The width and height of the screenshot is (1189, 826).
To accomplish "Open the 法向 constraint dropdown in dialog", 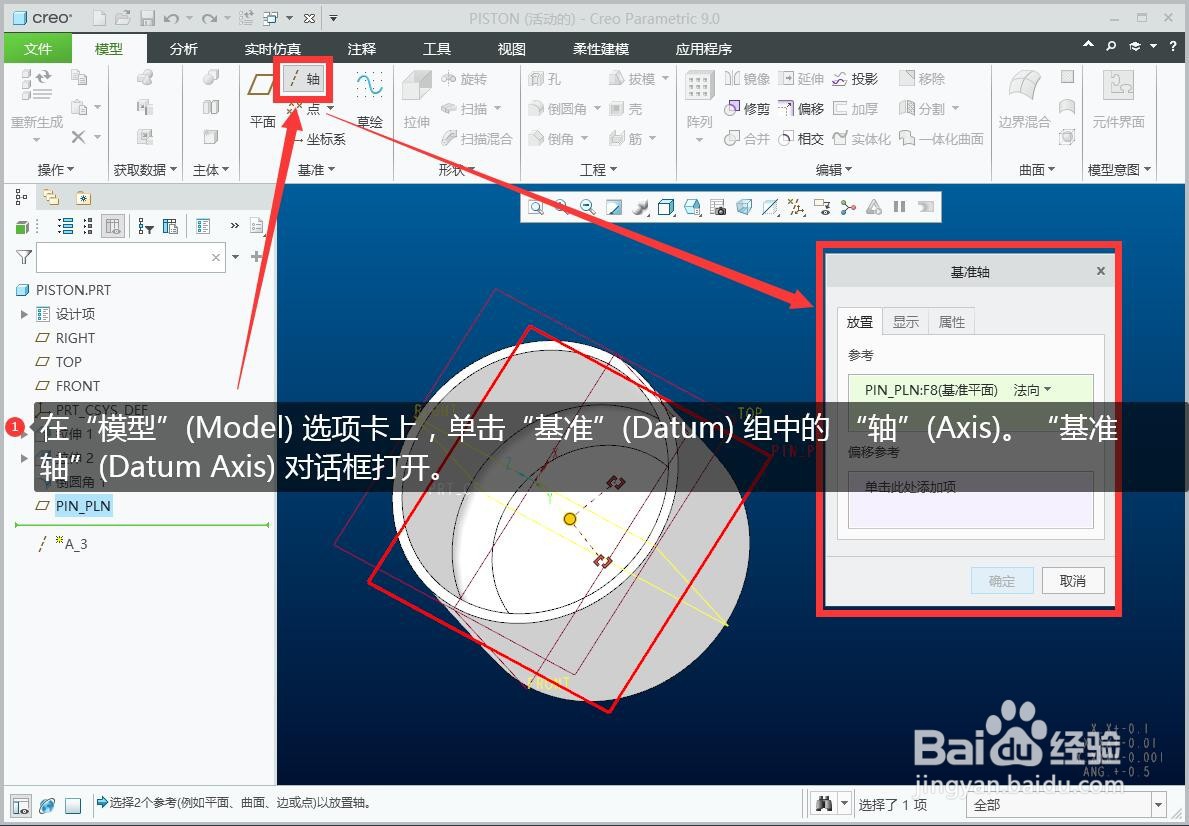I will (x=1032, y=390).
